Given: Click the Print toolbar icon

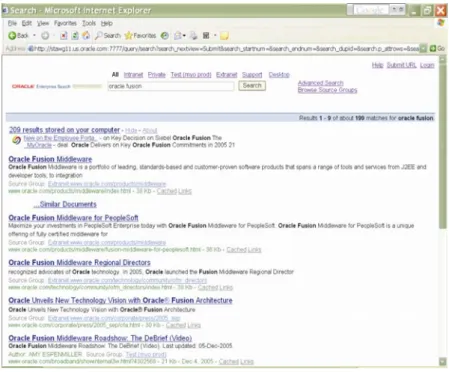Looking at the screenshot, I should pos(194,35).
